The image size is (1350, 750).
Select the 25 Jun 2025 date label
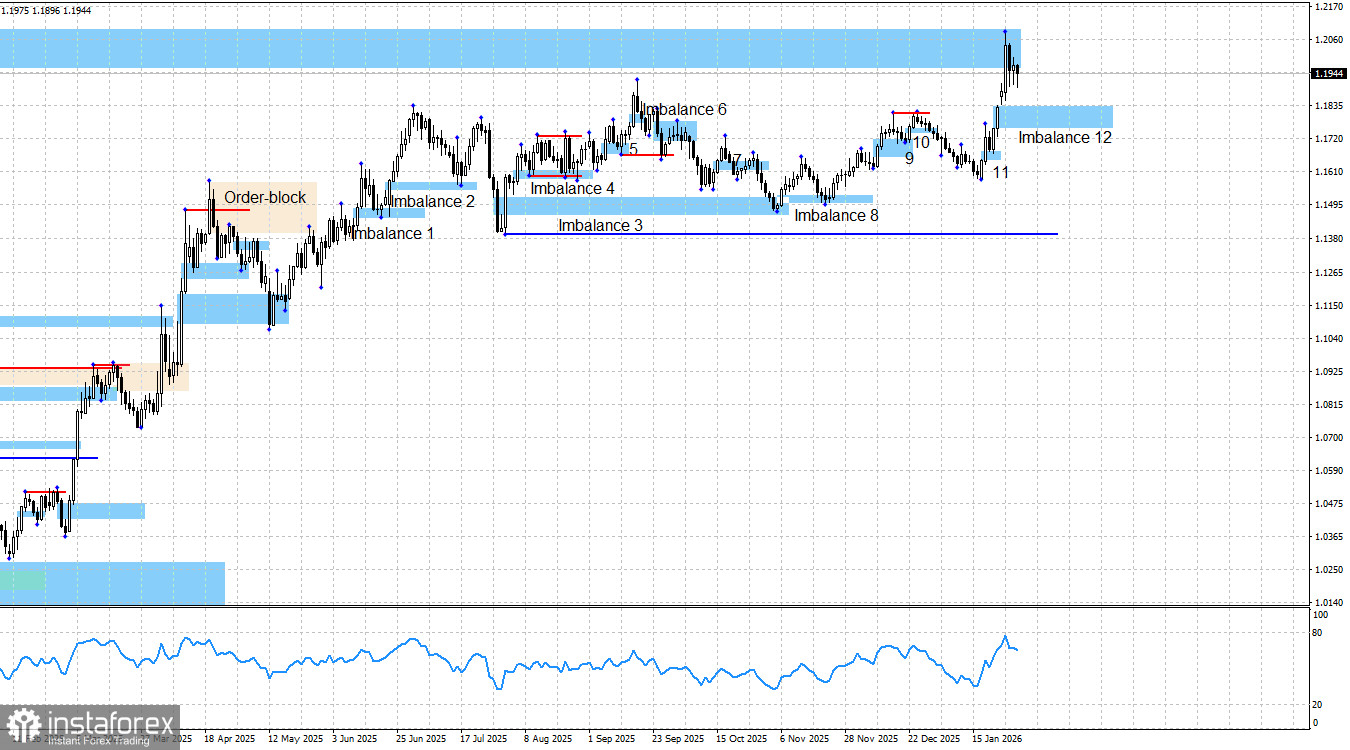(x=421, y=739)
